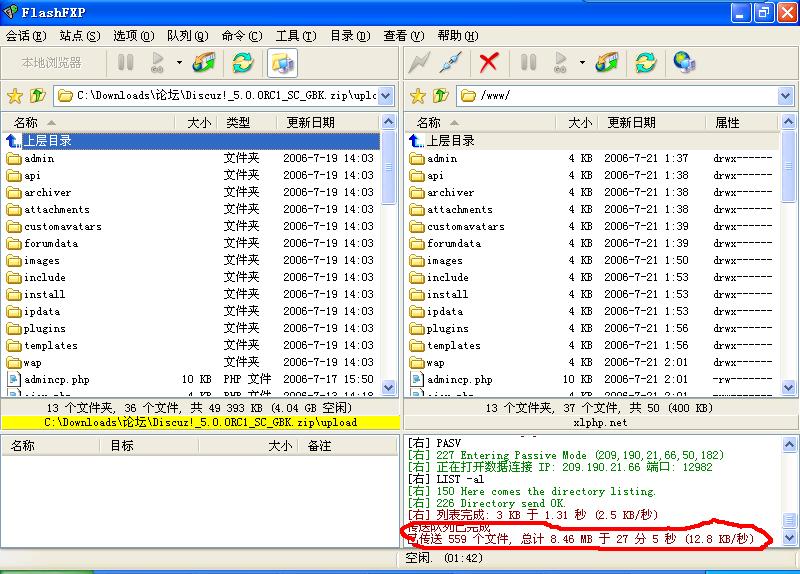Select remote admincp.php file icon

[417, 380]
